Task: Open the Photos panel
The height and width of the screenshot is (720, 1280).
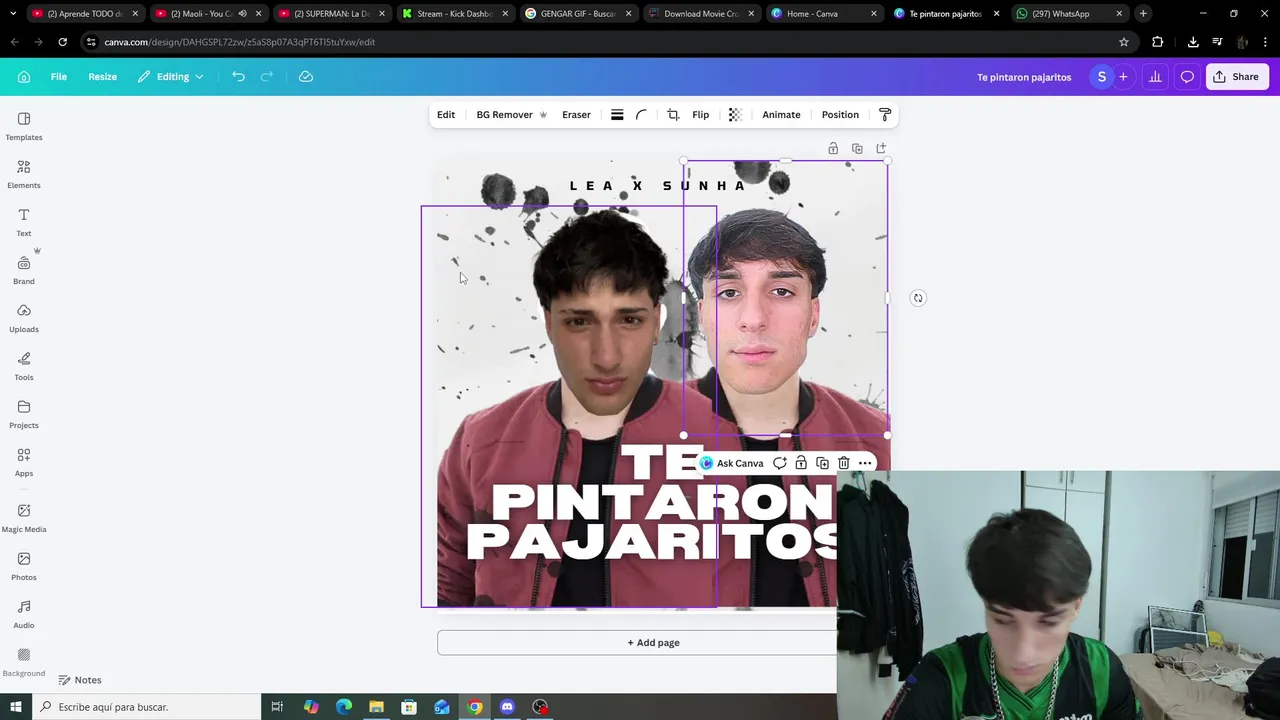Action: (24, 566)
